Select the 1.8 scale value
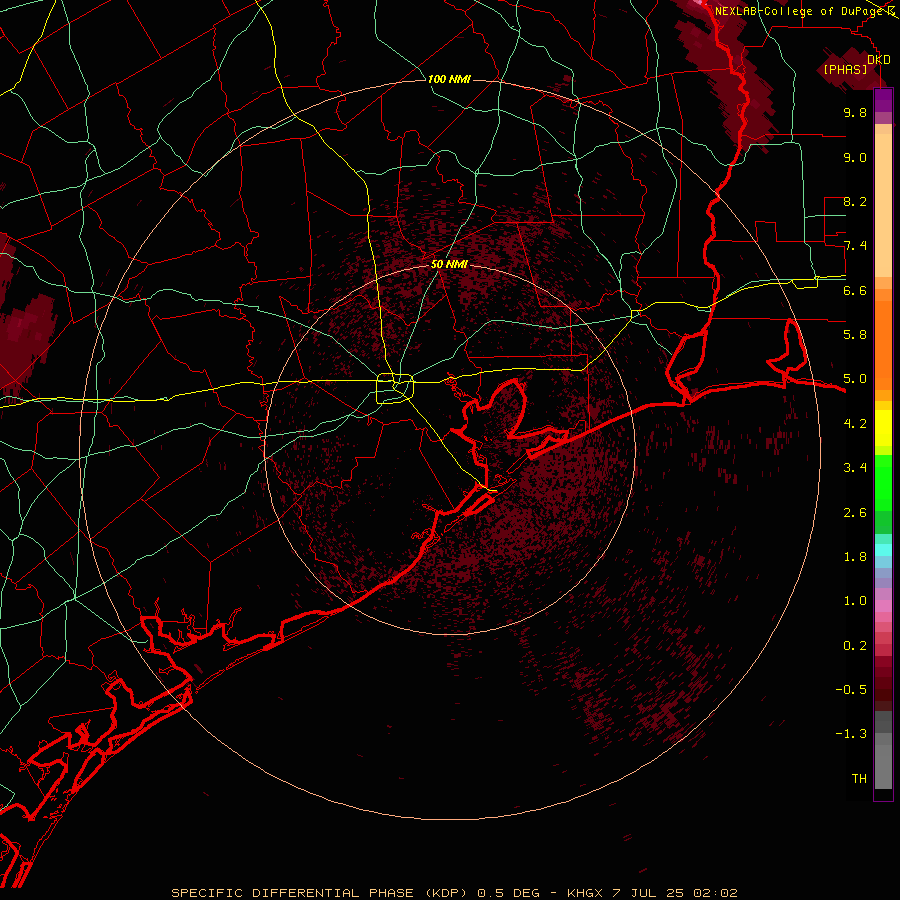This screenshot has height=900, width=900. click(x=855, y=557)
